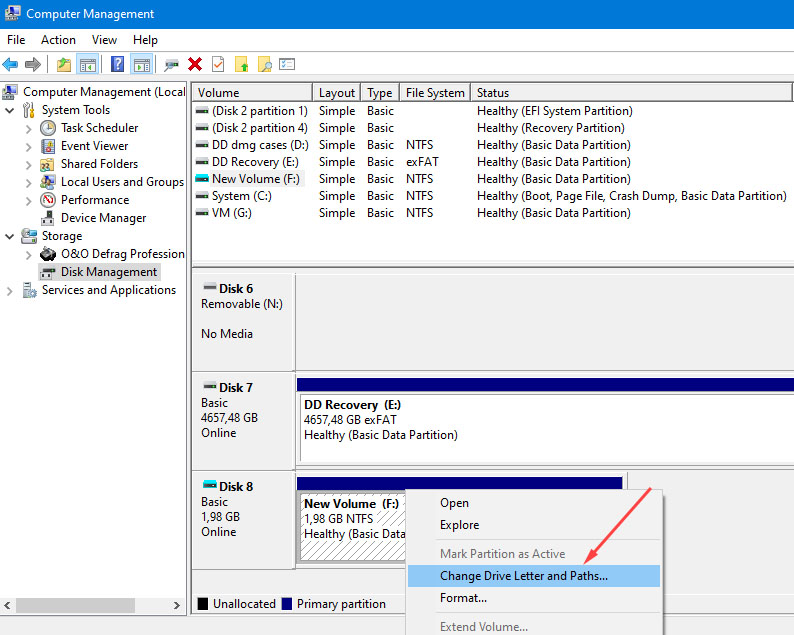
Task: Click the list view settings toolbar icon
Action: coord(287,64)
